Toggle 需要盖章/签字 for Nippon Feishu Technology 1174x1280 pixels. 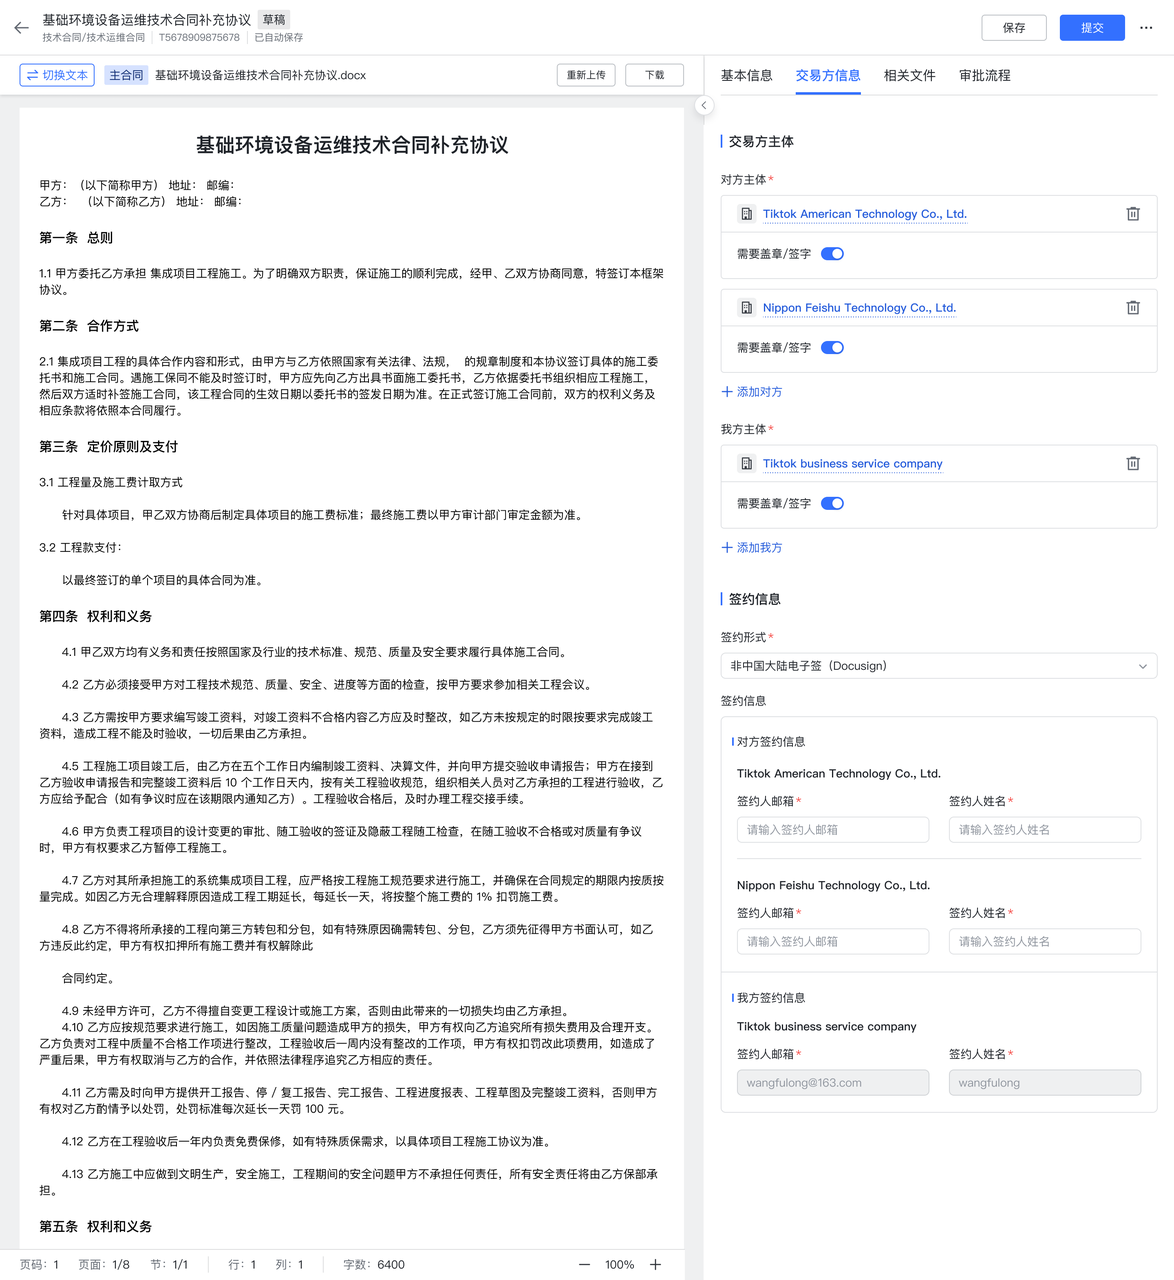(831, 347)
